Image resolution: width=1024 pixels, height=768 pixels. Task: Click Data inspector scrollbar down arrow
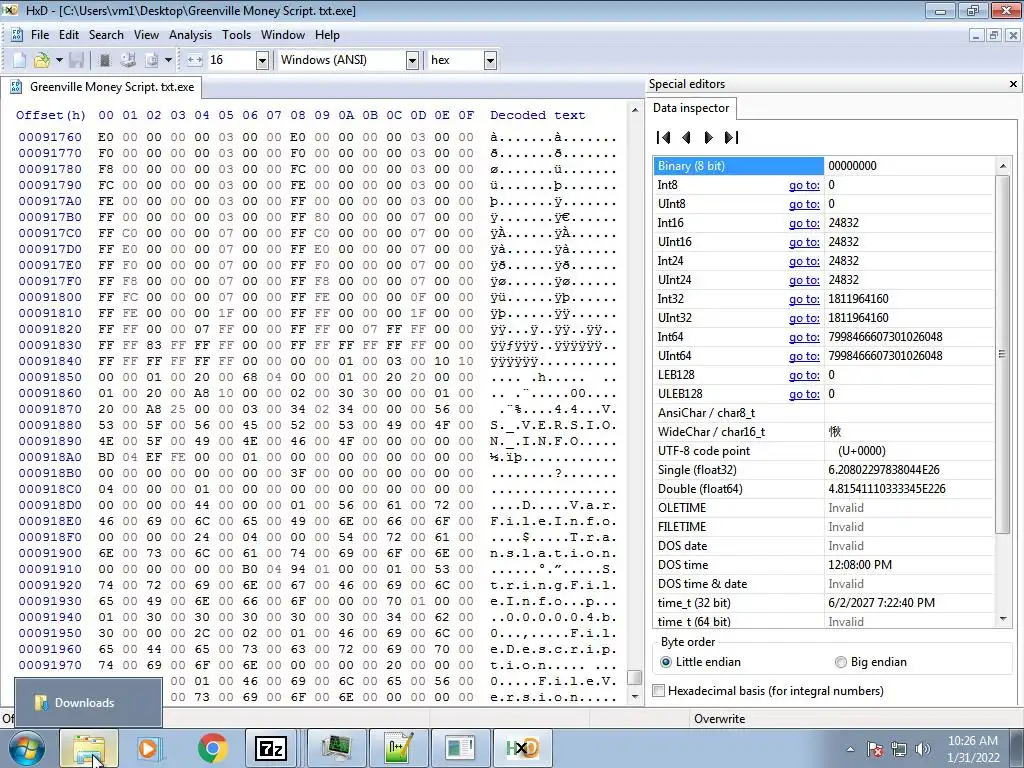coord(1003,619)
